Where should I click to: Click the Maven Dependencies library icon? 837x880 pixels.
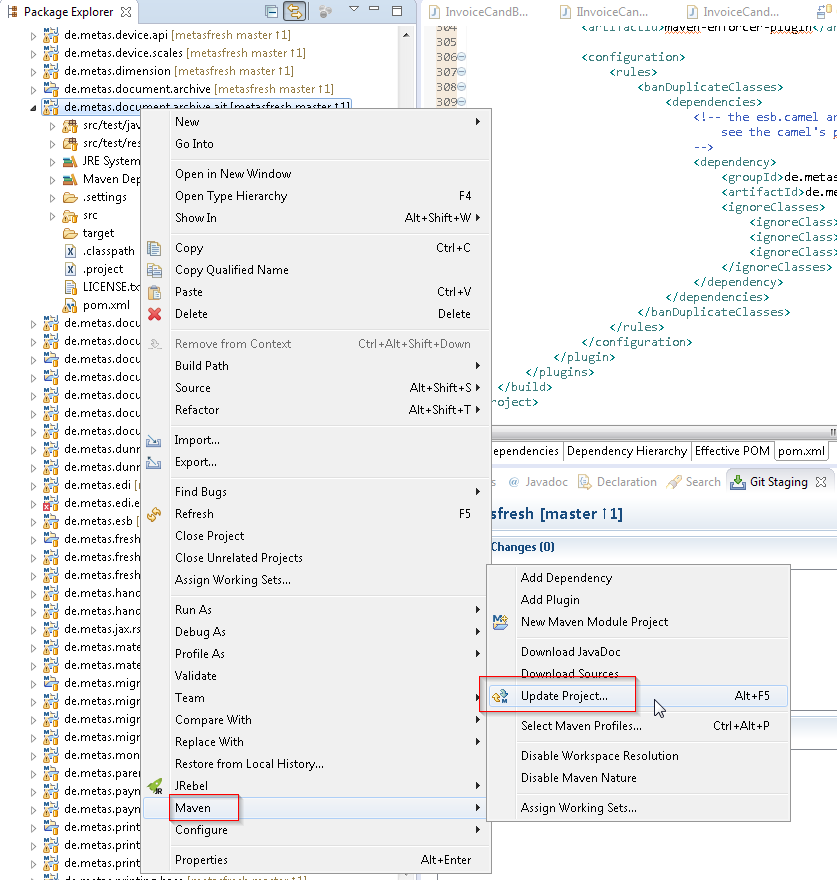70,179
